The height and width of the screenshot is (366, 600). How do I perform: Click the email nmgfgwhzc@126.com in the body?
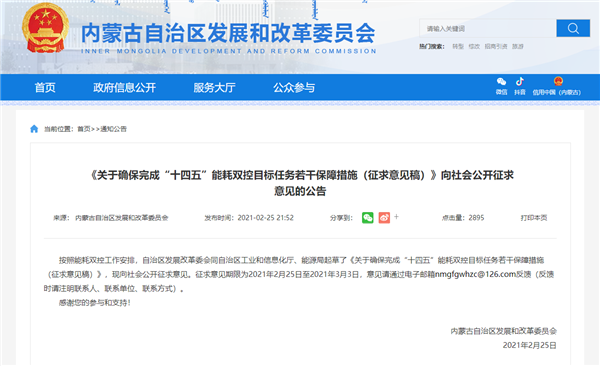click(x=475, y=274)
